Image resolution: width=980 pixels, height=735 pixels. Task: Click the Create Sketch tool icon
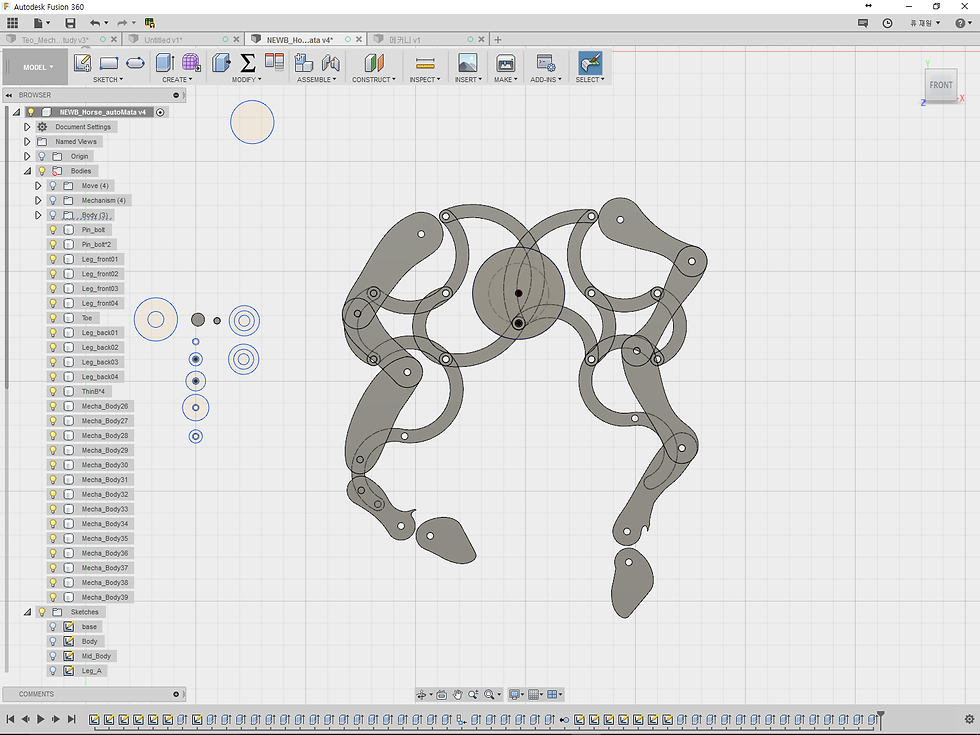[x=82, y=63]
